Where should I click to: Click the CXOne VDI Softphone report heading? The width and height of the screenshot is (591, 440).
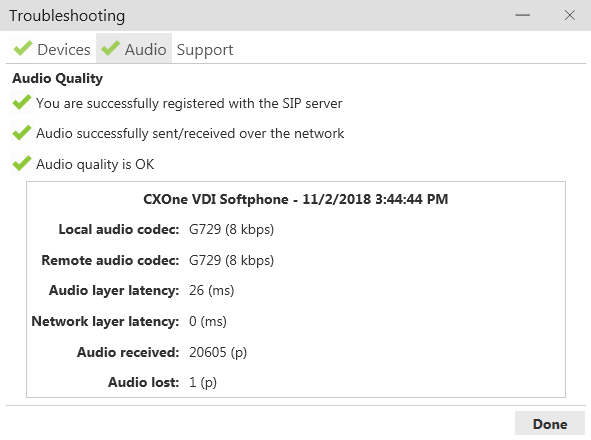click(296, 199)
